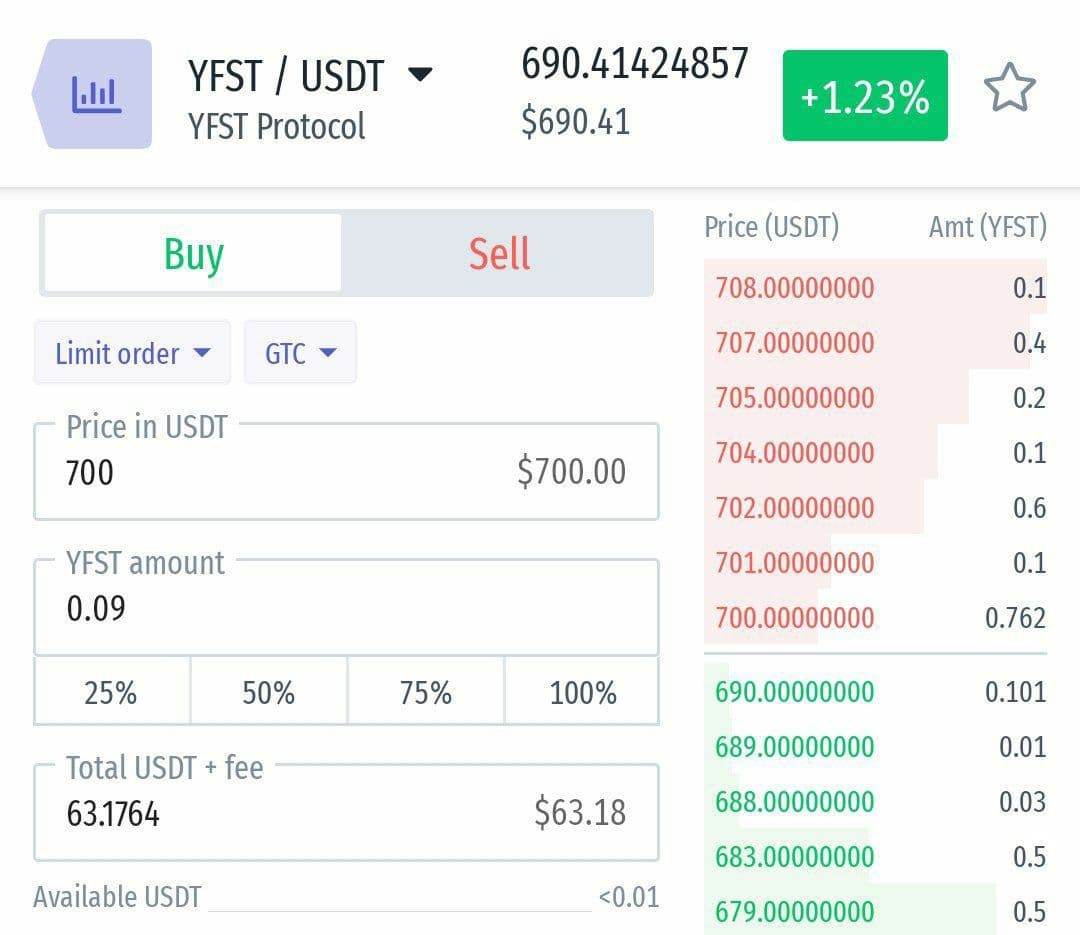Choose the 75% amount option

(x=426, y=692)
